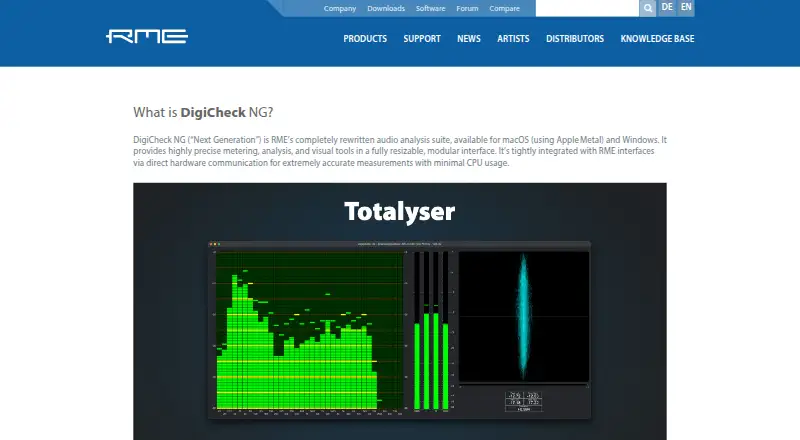Viewport: 800px width, 440px height.
Task: Open the Compare link
Action: tap(504, 9)
